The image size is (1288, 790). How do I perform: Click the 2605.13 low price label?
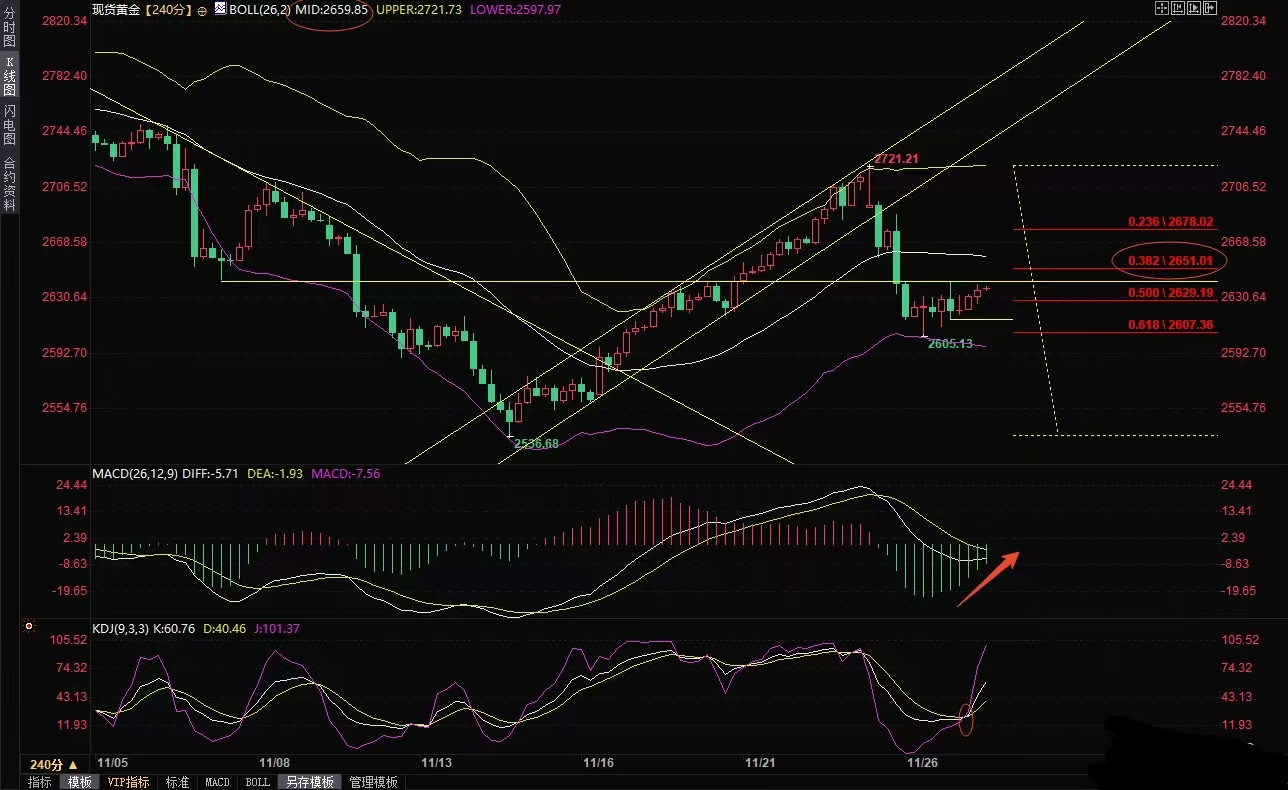click(x=950, y=344)
